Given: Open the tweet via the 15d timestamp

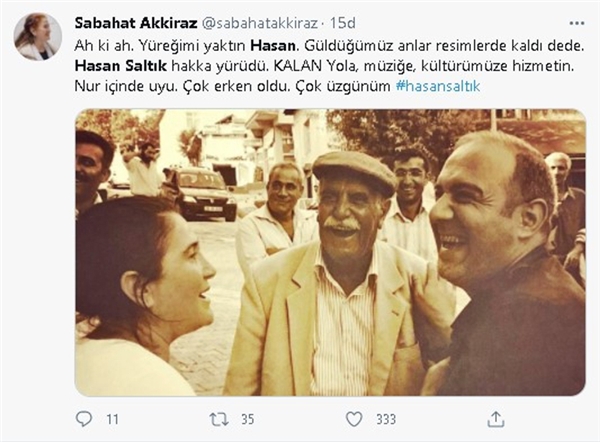Looking at the screenshot, I should coord(343,23).
